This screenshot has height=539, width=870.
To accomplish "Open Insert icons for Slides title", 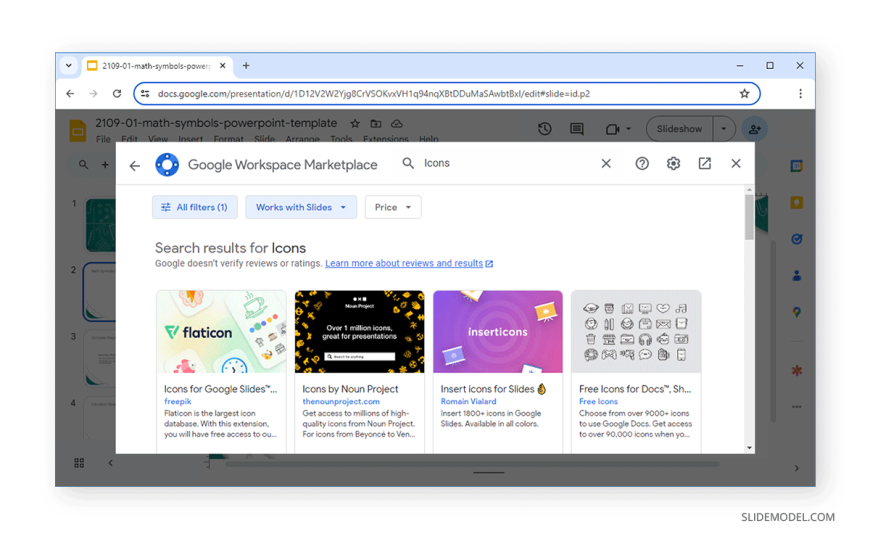I will [493, 389].
